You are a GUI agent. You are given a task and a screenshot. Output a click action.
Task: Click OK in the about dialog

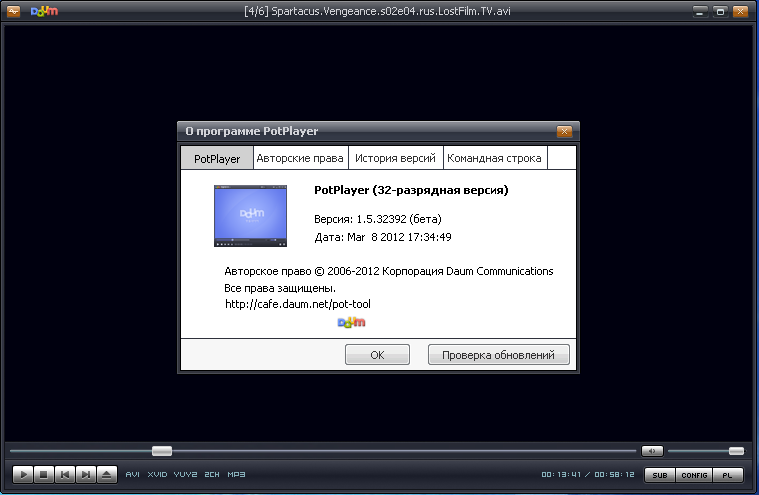click(x=377, y=354)
